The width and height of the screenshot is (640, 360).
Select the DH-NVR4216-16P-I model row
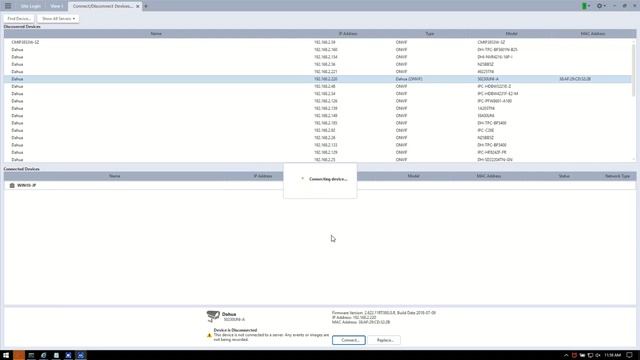point(318,57)
